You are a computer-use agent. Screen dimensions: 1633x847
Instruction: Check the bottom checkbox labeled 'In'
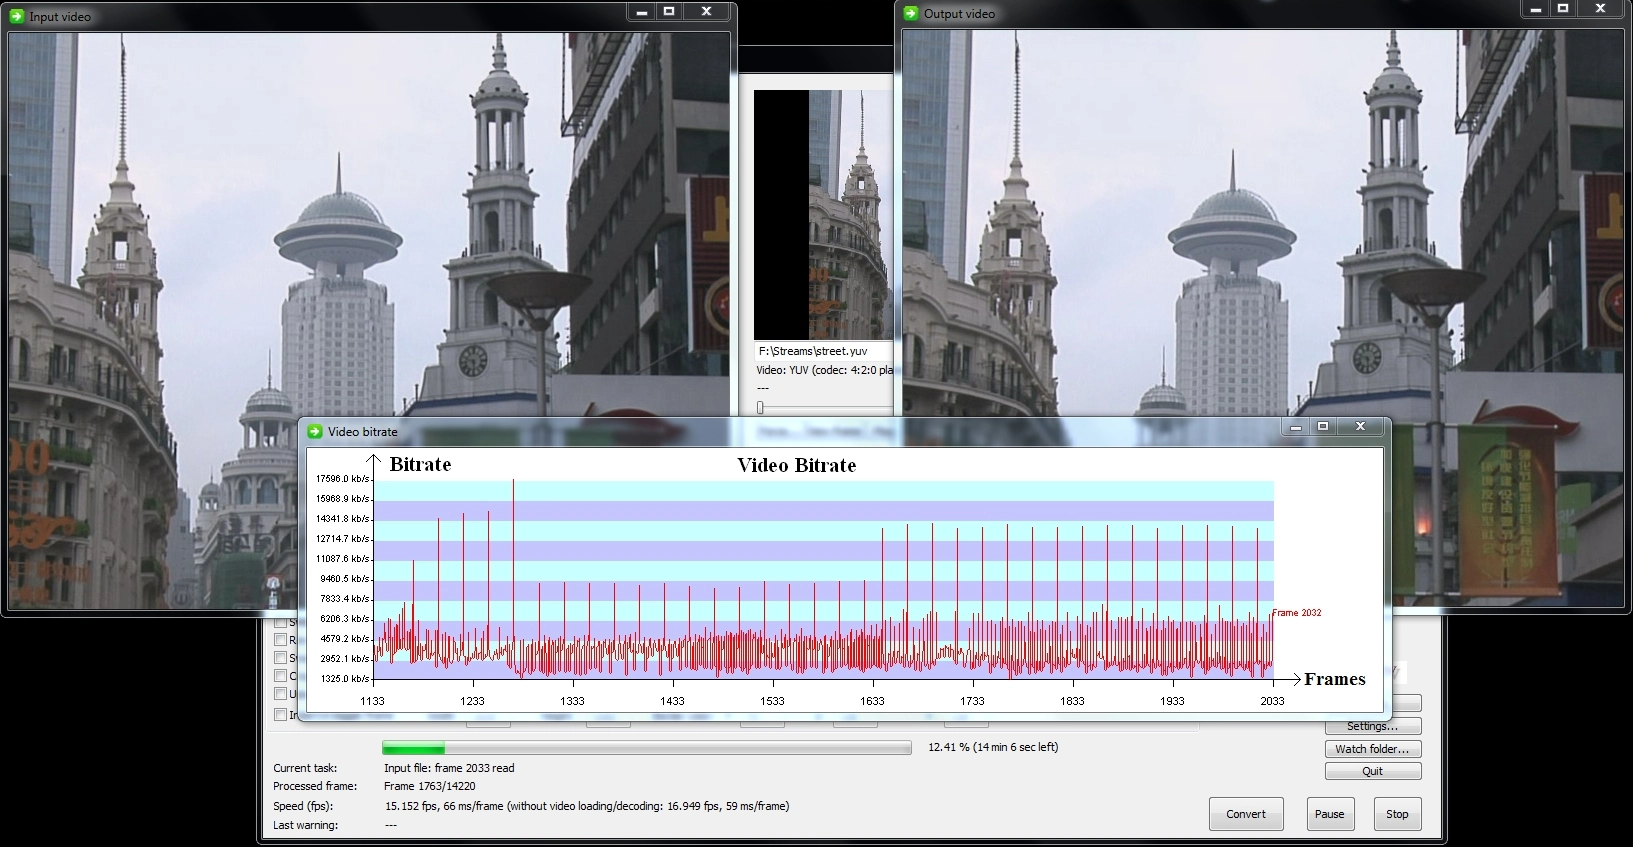point(281,715)
